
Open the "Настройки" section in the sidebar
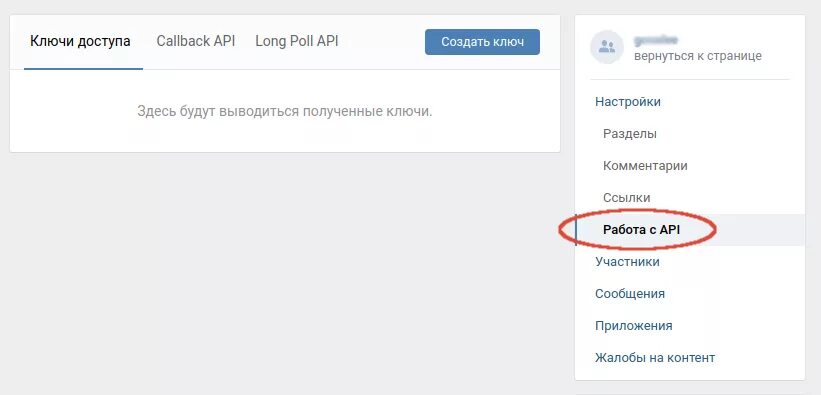[x=628, y=102]
